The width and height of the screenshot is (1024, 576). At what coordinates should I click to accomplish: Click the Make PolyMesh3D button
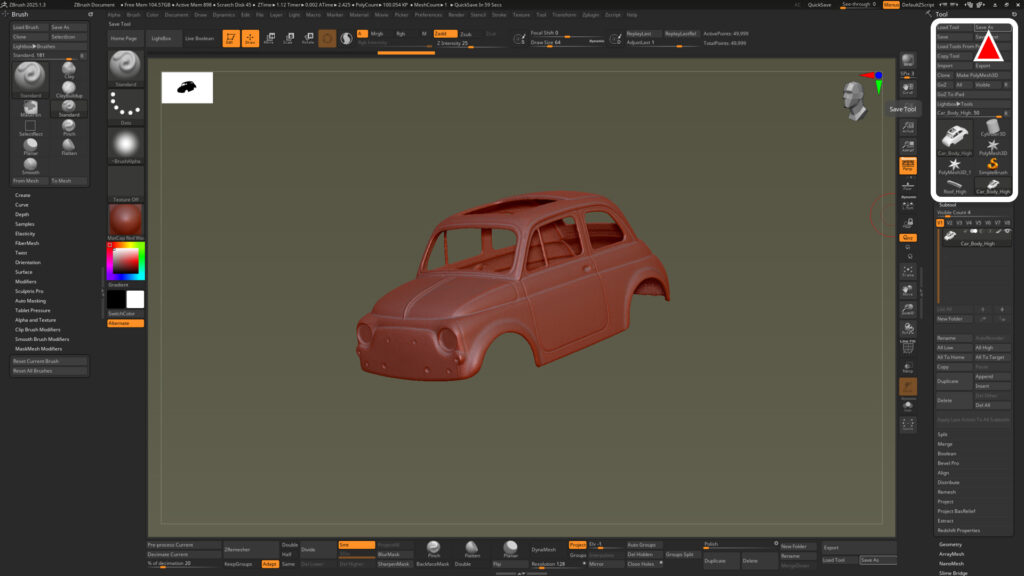[977, 75]
